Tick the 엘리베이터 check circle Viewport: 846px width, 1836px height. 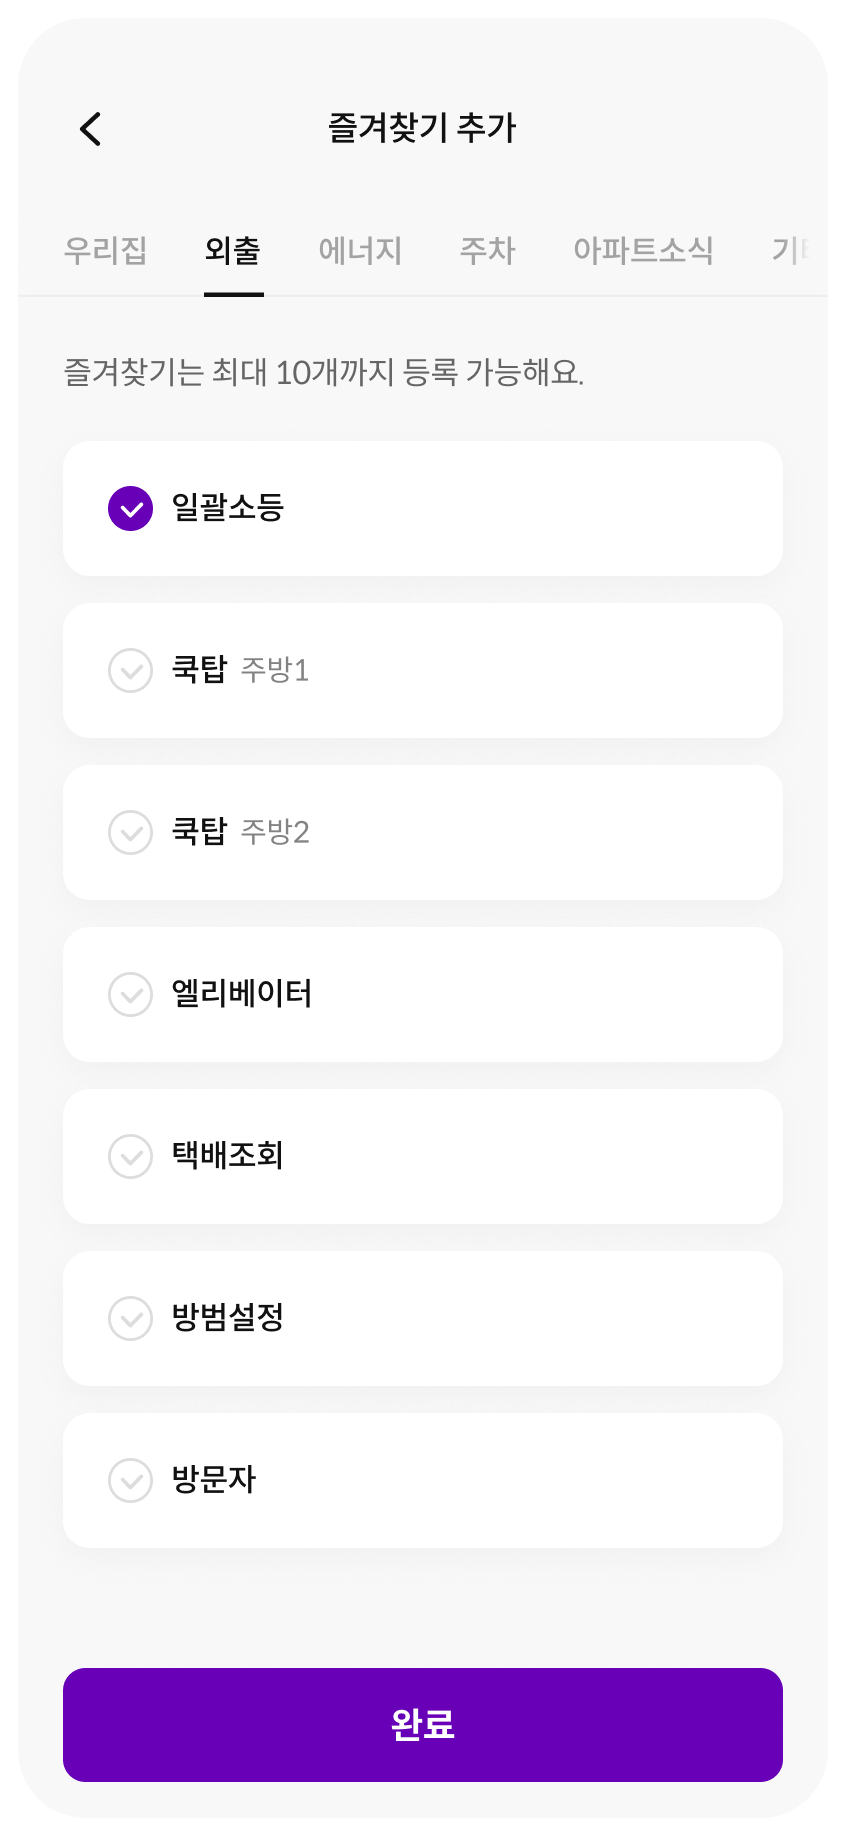tap(130, 994)
